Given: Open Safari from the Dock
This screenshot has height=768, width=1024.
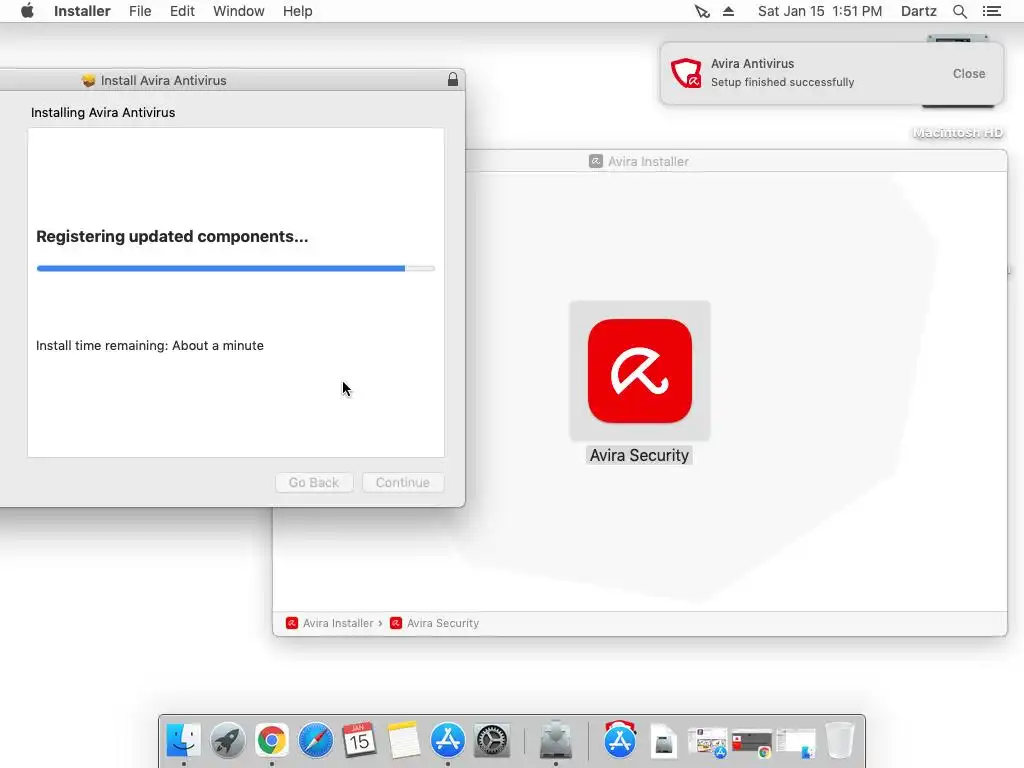Looking at the screenshot, I should pyautogui.click(x=315, y=741).
